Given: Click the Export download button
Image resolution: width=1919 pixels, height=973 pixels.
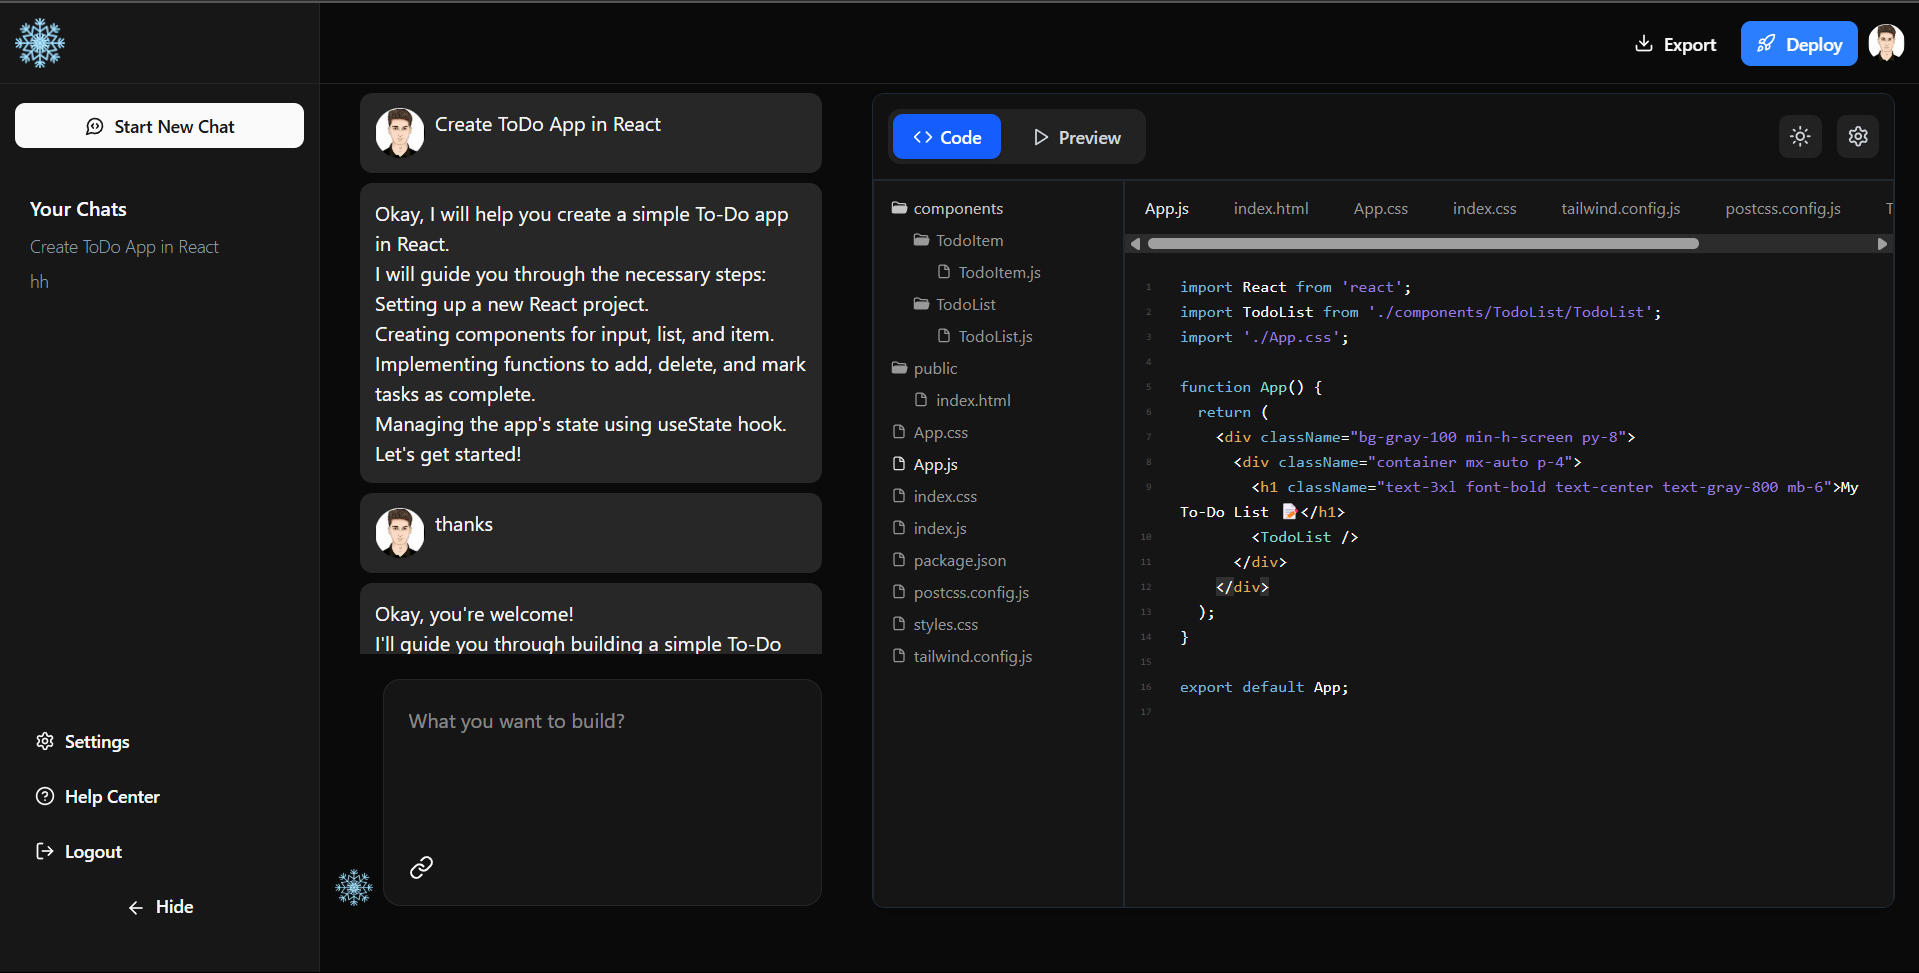Looking at the screenshot, I should pyautogui.click(x=1675, y=44).
